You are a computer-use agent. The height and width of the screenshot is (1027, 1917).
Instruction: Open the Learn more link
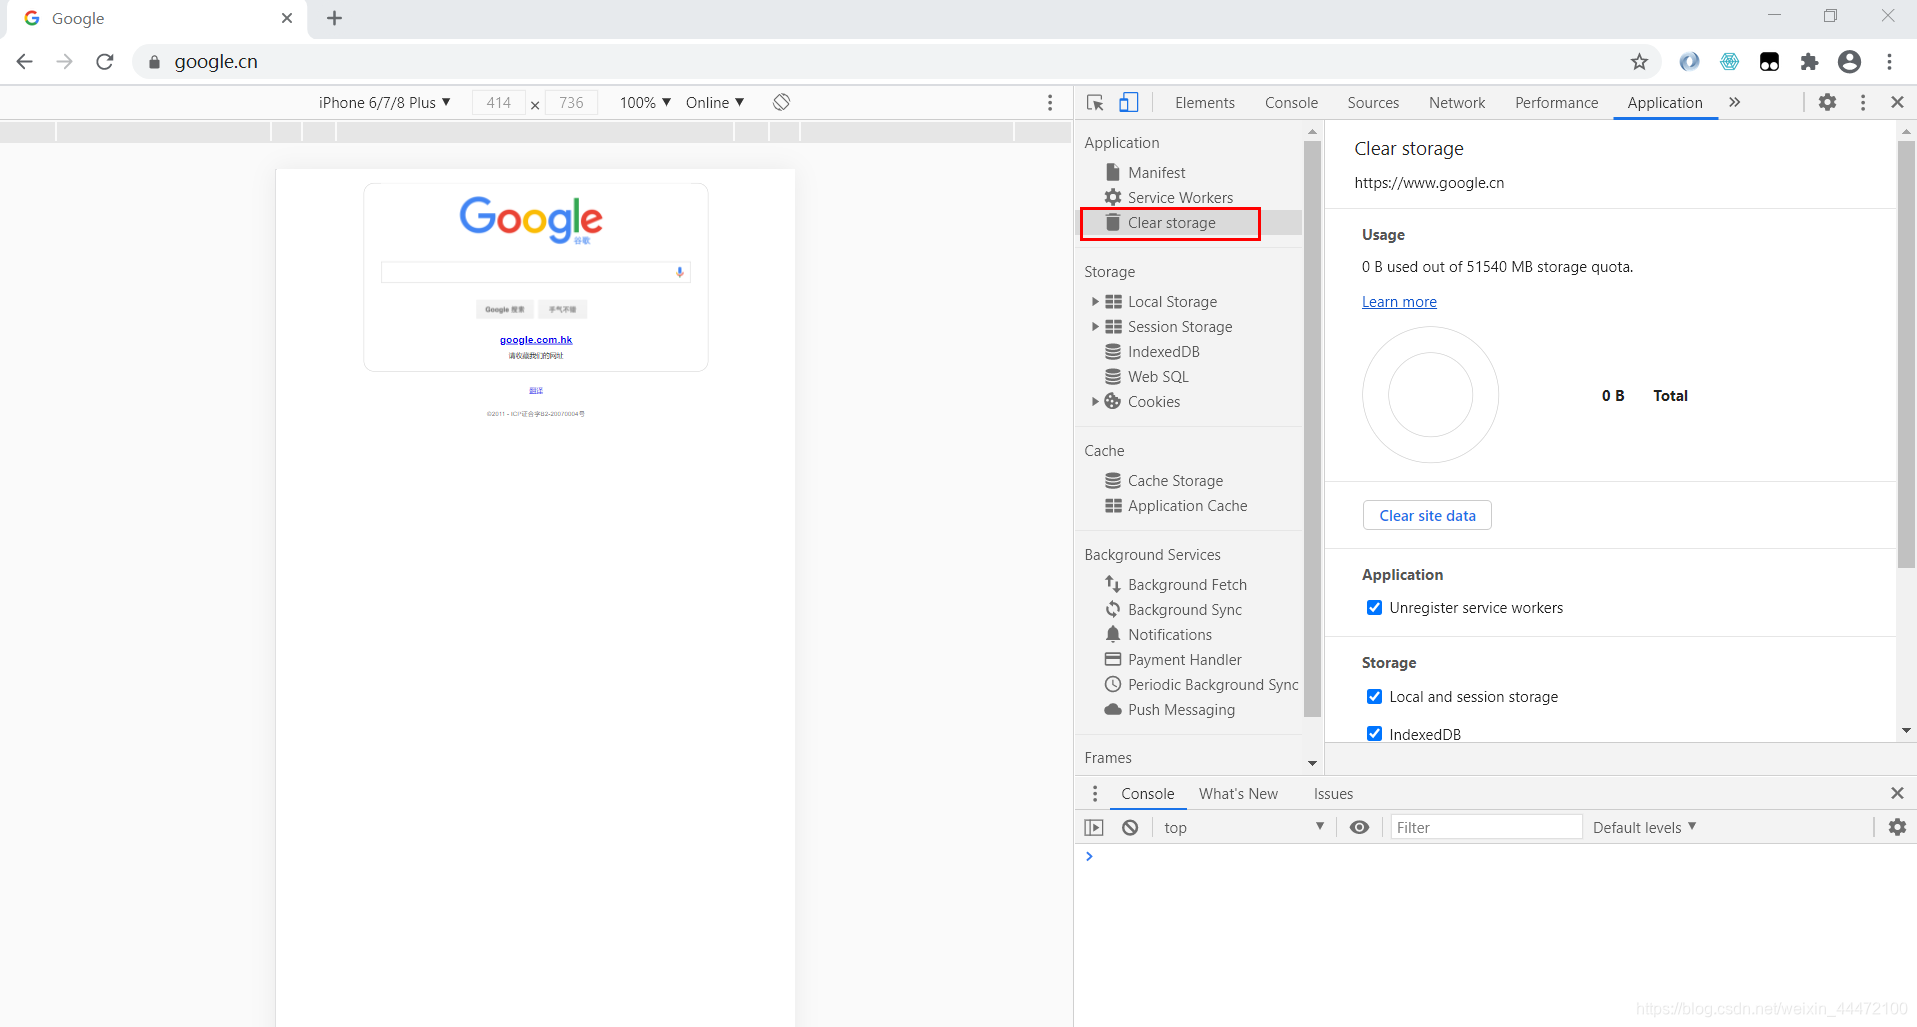(1399, 302)
